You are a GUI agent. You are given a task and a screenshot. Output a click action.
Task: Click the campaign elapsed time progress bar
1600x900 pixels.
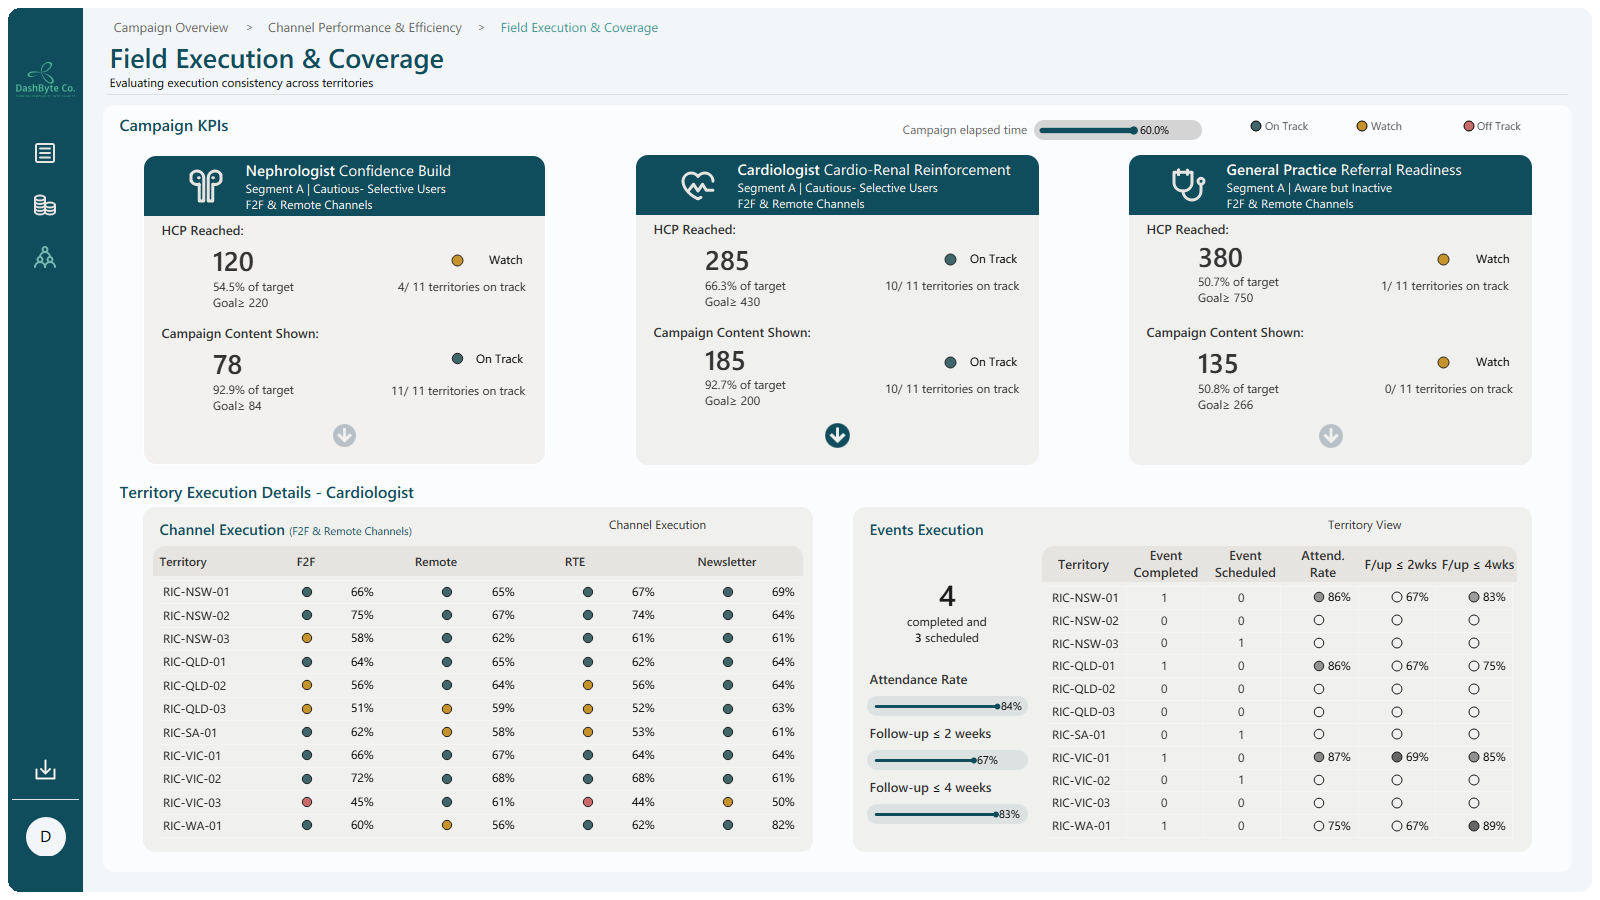(1118, 130)
